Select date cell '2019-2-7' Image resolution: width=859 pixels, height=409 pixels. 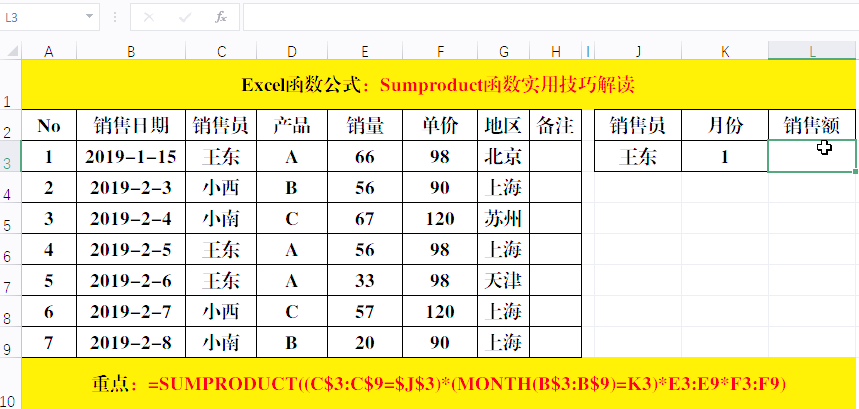[x=131, y=312]
